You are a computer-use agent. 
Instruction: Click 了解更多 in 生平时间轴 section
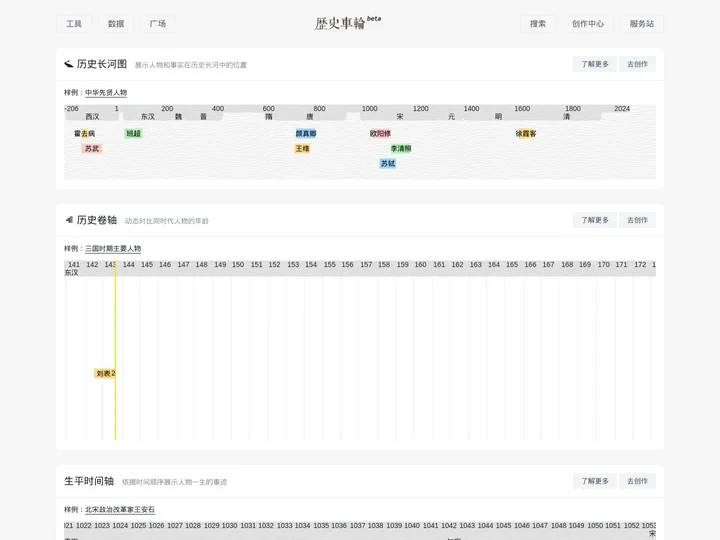coord(595,481)
